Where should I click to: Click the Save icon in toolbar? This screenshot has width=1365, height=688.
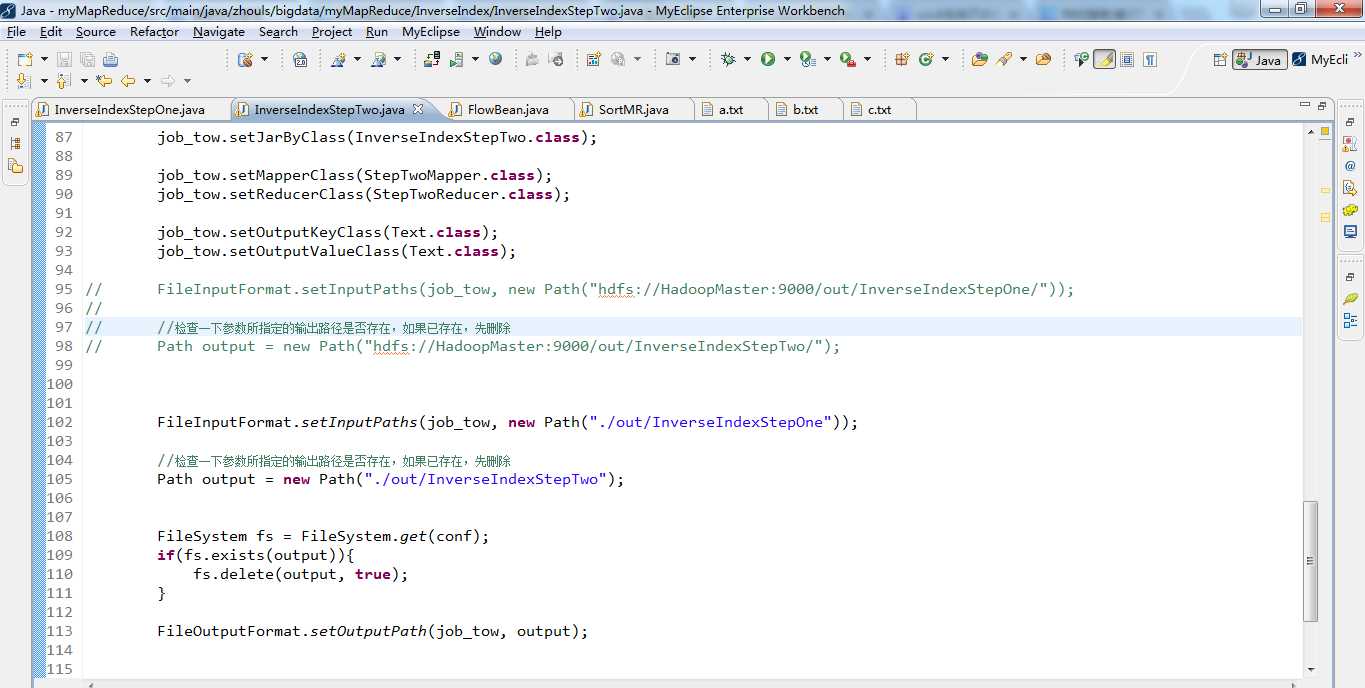tap(64, 60)
